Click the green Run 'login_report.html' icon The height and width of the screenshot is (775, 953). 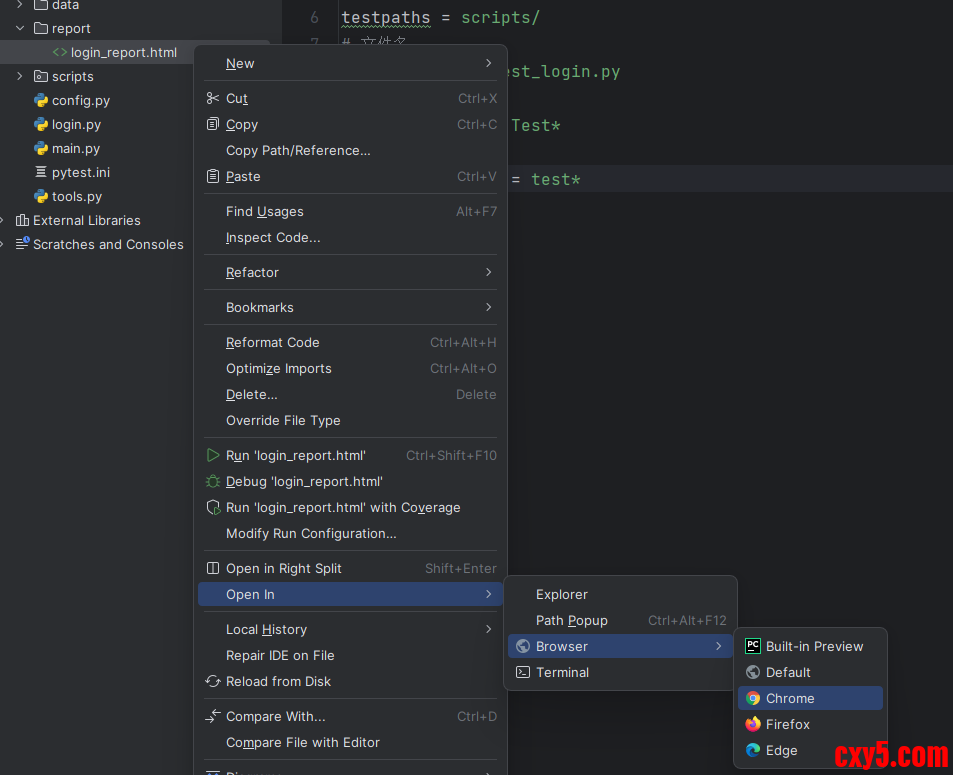coord(212,455)
